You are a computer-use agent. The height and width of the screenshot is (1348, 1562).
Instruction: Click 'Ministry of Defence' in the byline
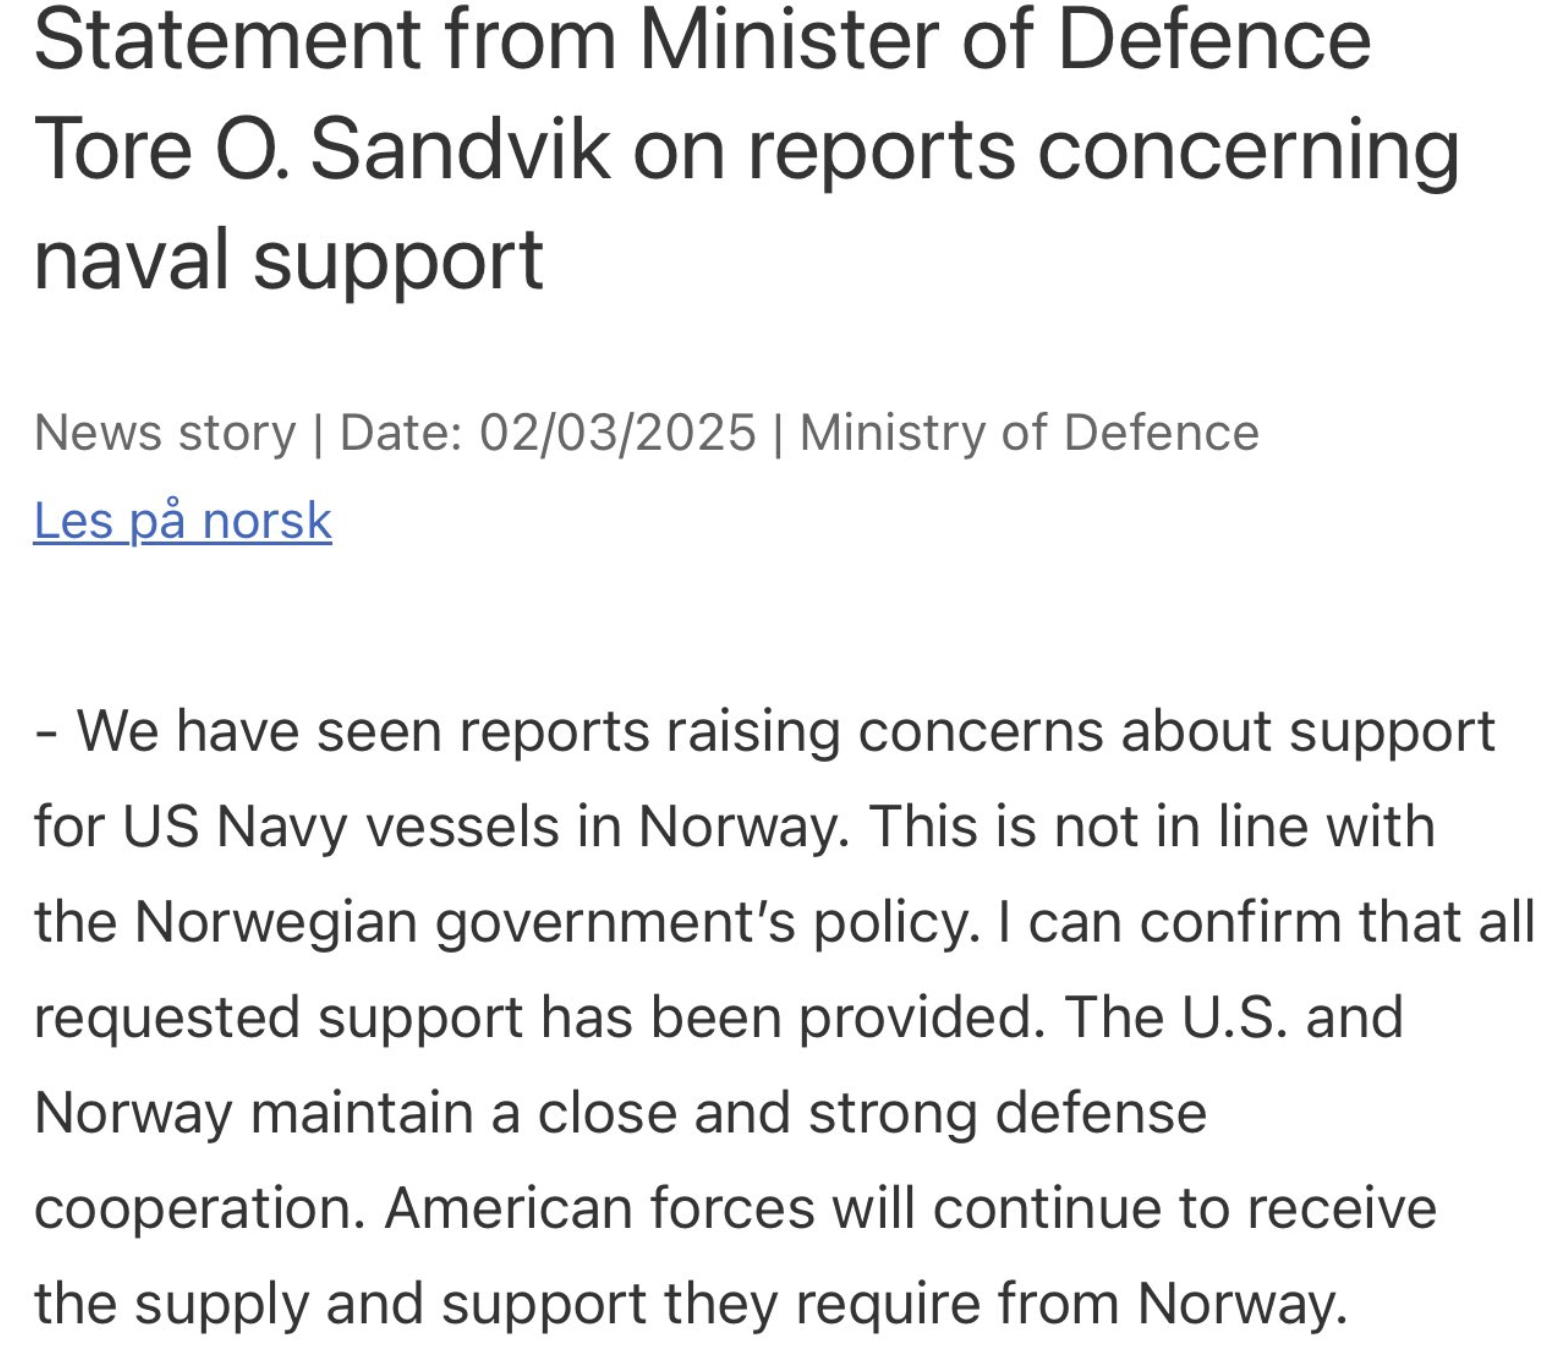pyautogui.click(x=1029, y=433)
